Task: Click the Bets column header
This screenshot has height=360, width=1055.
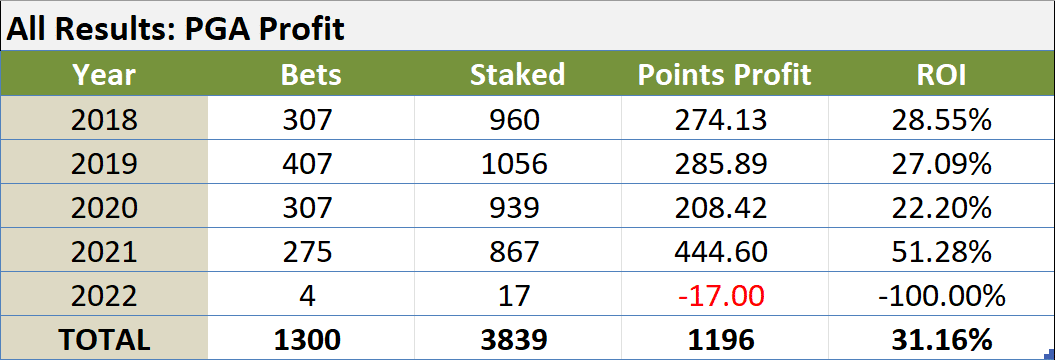Action: click(311, 75)
